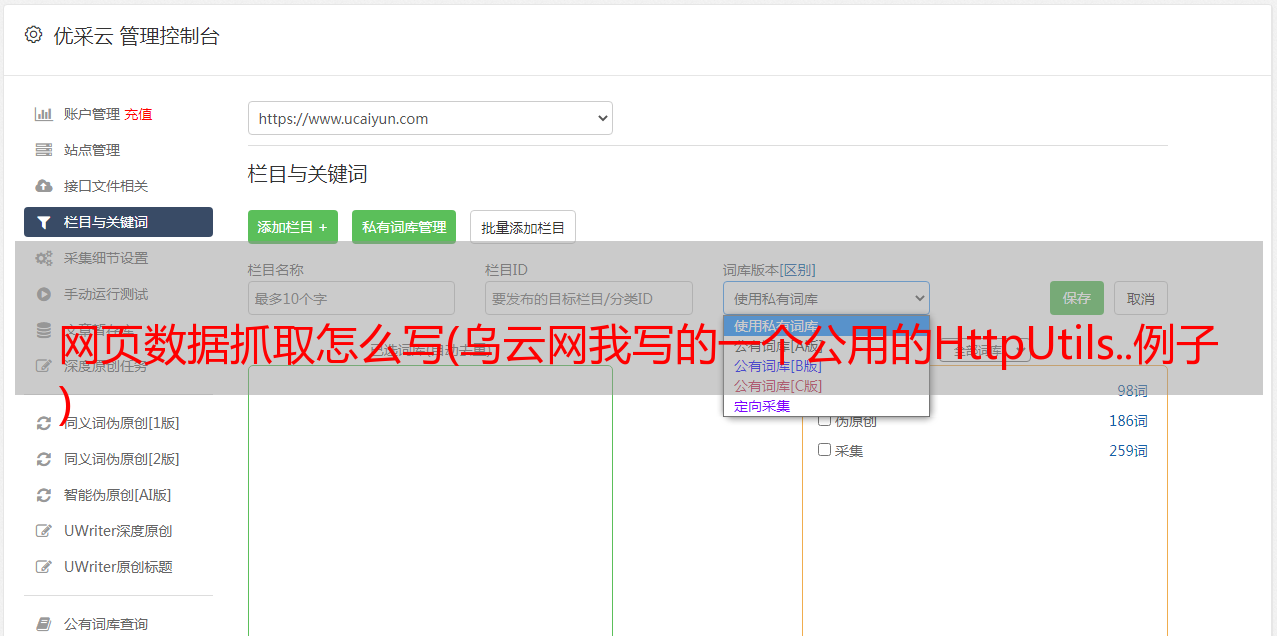Viewport: 1277px width, 636px height.
Task: Click inside the green-bordered selected words box
Action: coord(430,500)
